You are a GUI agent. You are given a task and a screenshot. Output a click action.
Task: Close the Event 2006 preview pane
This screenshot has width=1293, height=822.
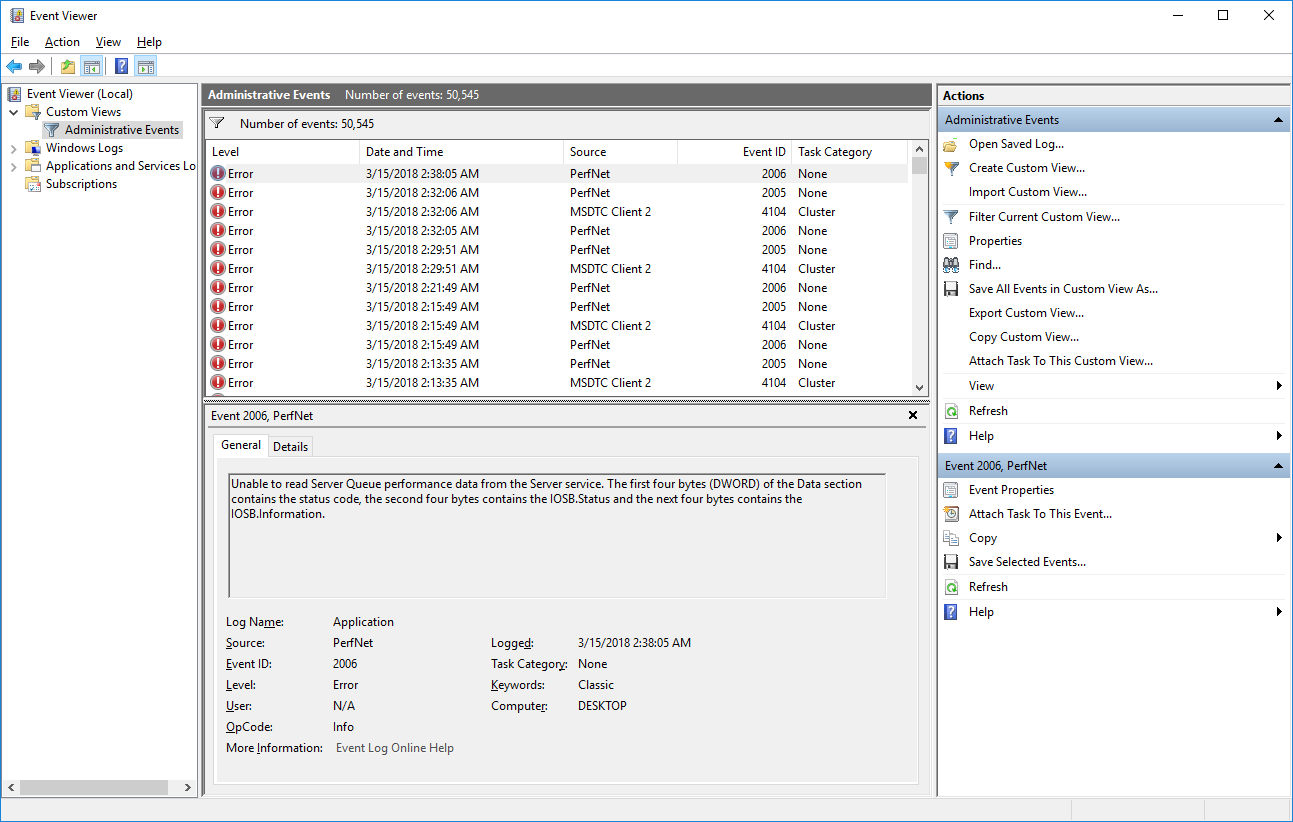click(913, 415)
